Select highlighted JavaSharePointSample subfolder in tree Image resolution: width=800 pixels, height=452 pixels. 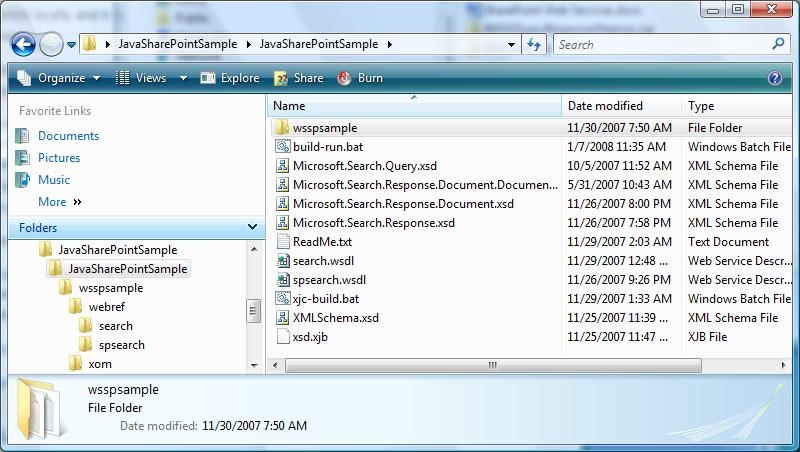[128, 268]
